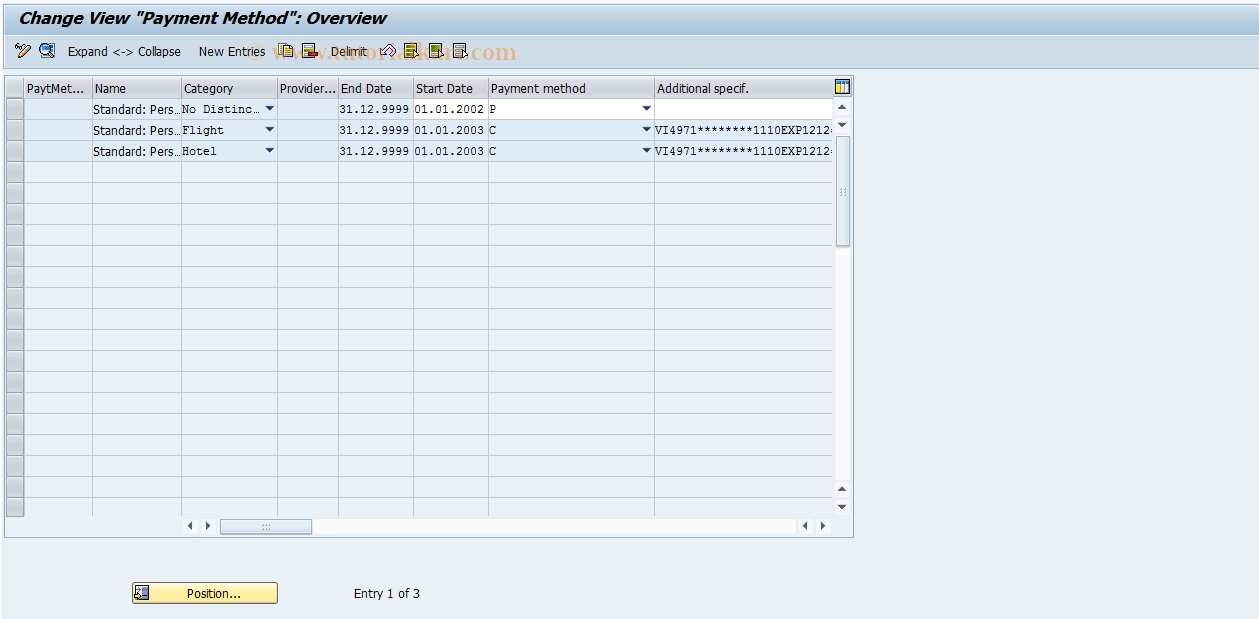Click the vertical scrollbar thumb
The width and height of the screenshot is (1259, 619).
pyautogui.click(x=842, y=191)
